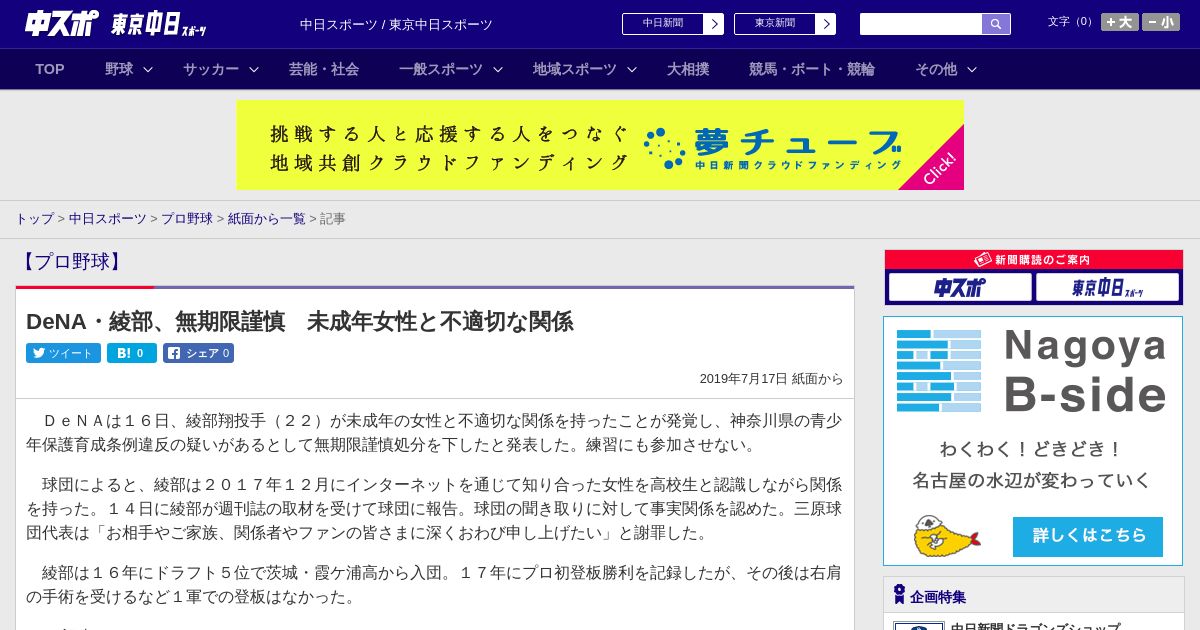This screenshot has height=630, width=1200.
Task: Click the 詳しくはこちら button
Action: coord(1088,536)
